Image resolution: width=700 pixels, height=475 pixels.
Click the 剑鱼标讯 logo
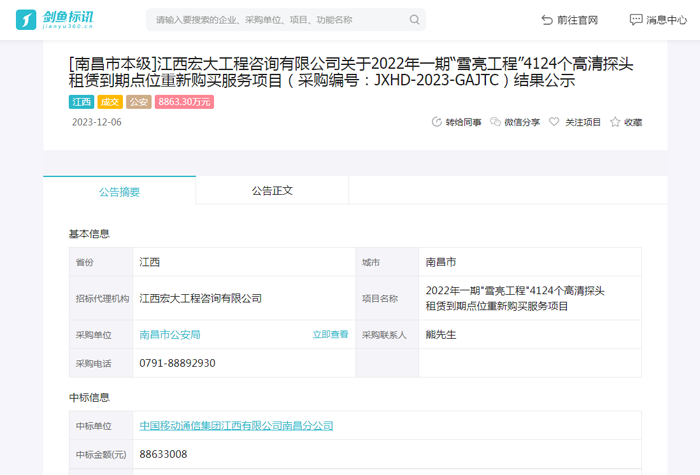67,20
